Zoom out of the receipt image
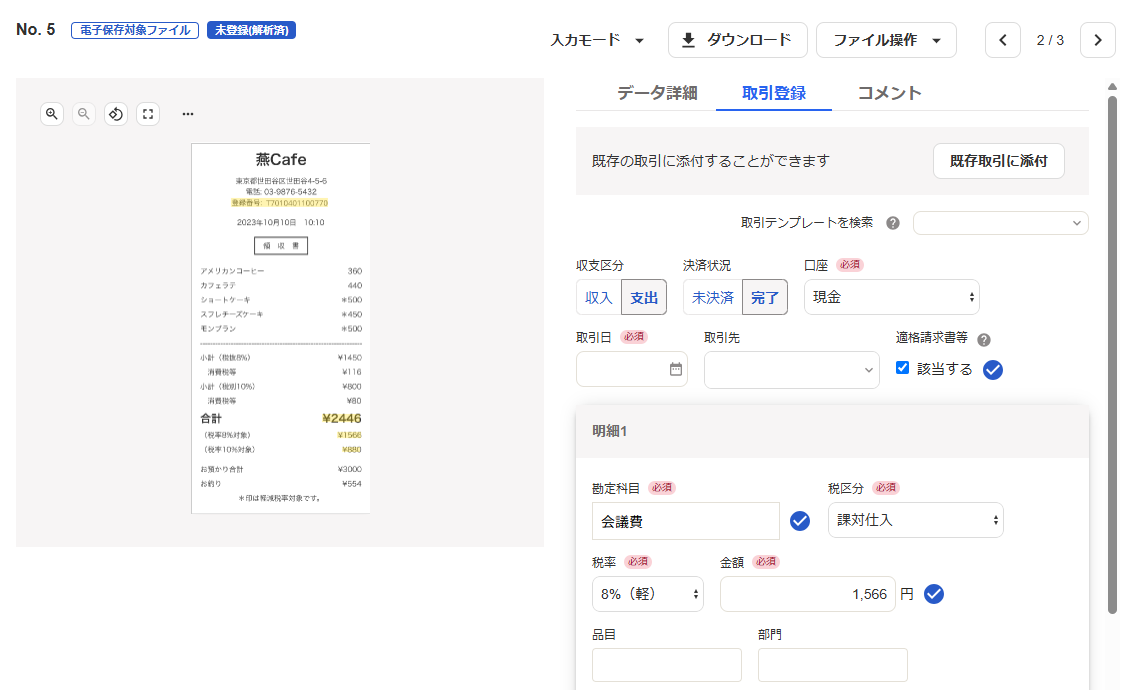Viewport: 1127px width, 690px height. pyautogui.click(x=83, y=114)
